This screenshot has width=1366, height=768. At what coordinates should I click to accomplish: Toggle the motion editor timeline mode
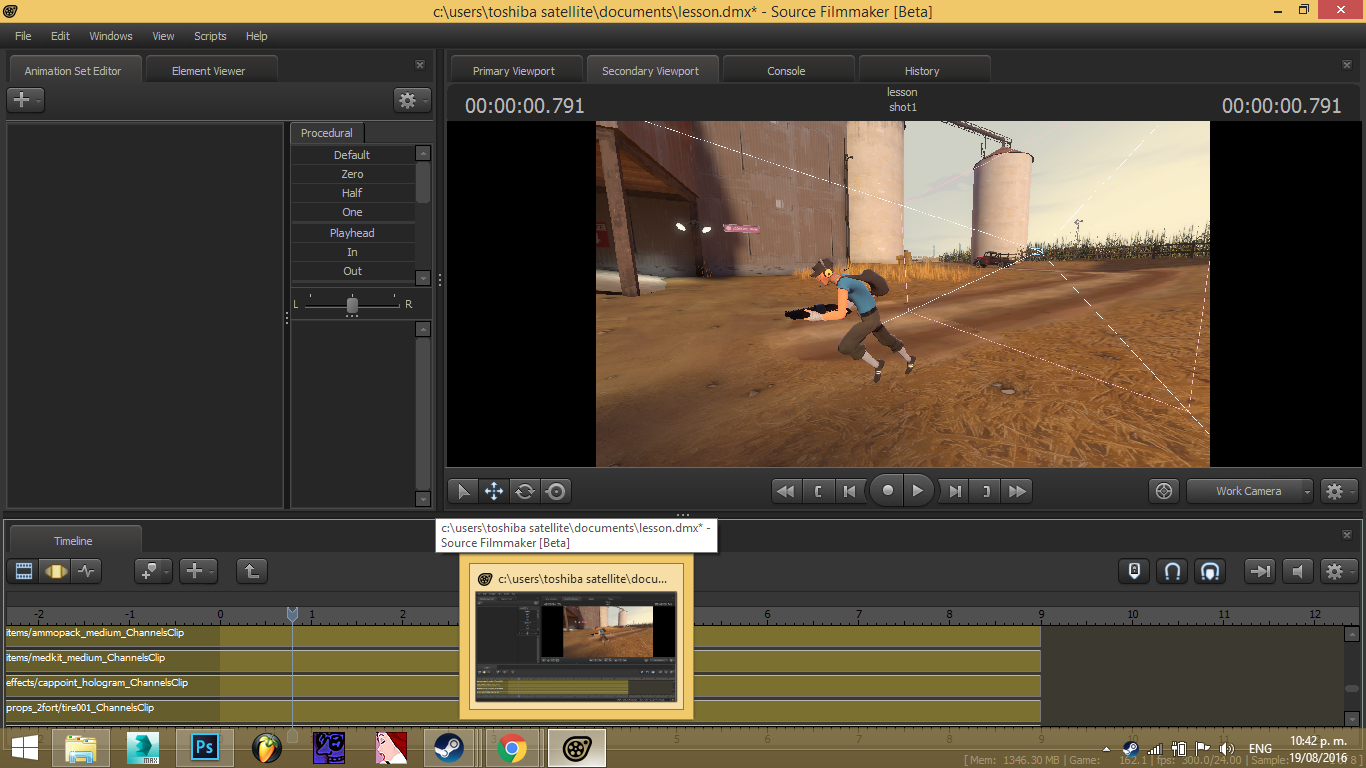coord(55,571)
